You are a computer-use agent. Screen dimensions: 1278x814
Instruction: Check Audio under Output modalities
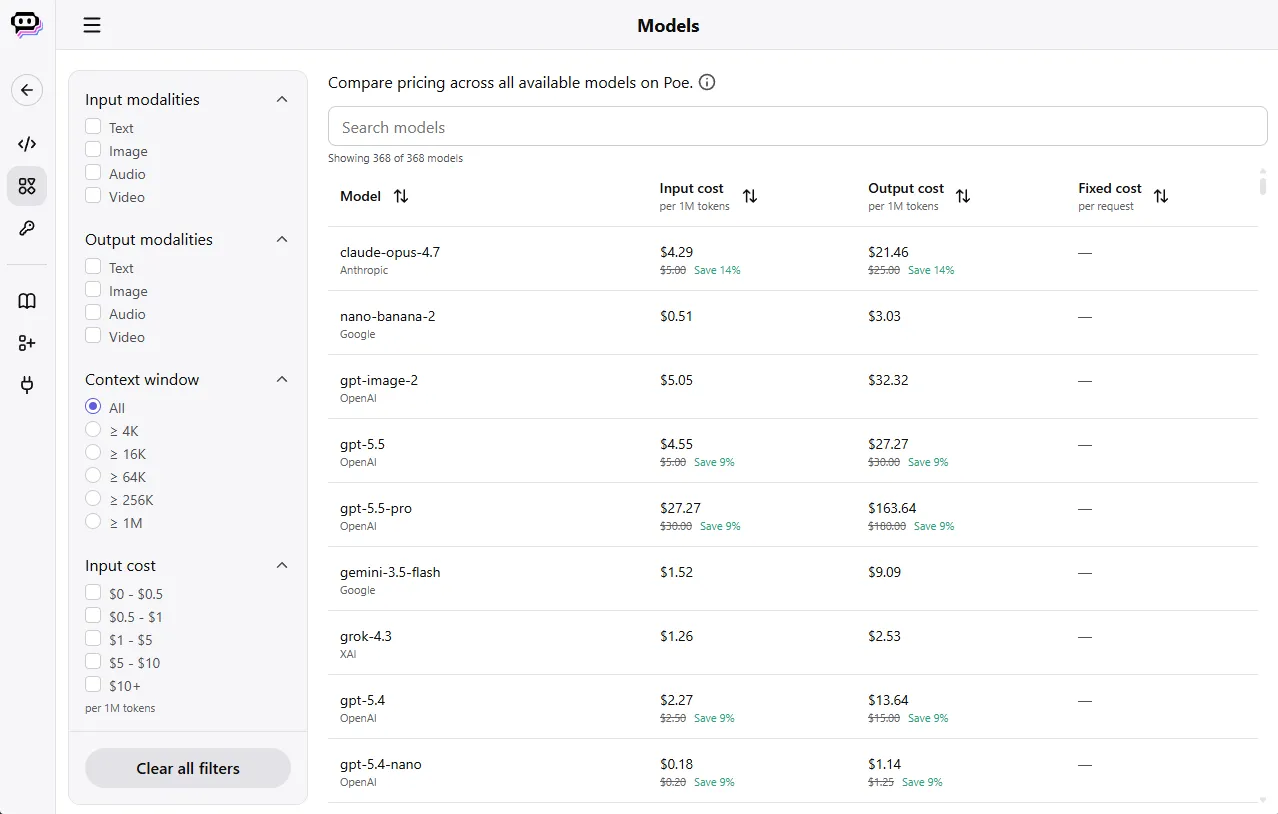93,313
